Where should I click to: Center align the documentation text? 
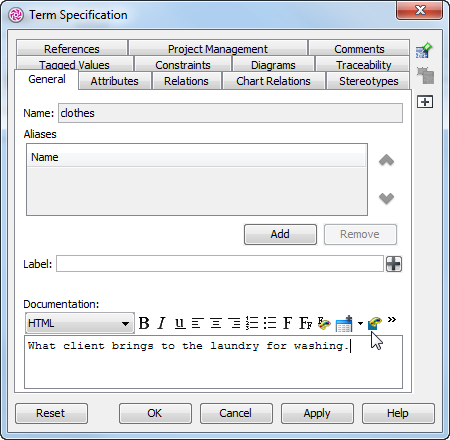(216, 323)
